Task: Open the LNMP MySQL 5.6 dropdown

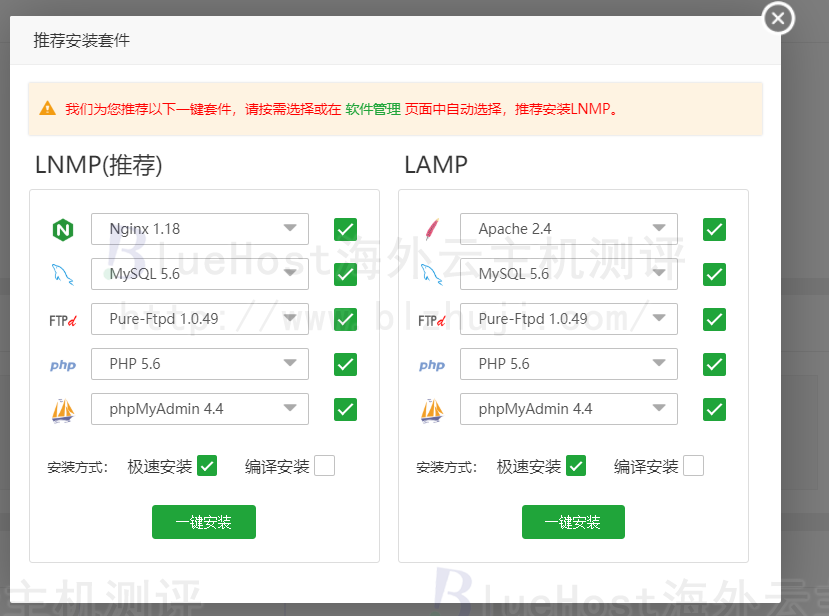Action: click(200, 274)
